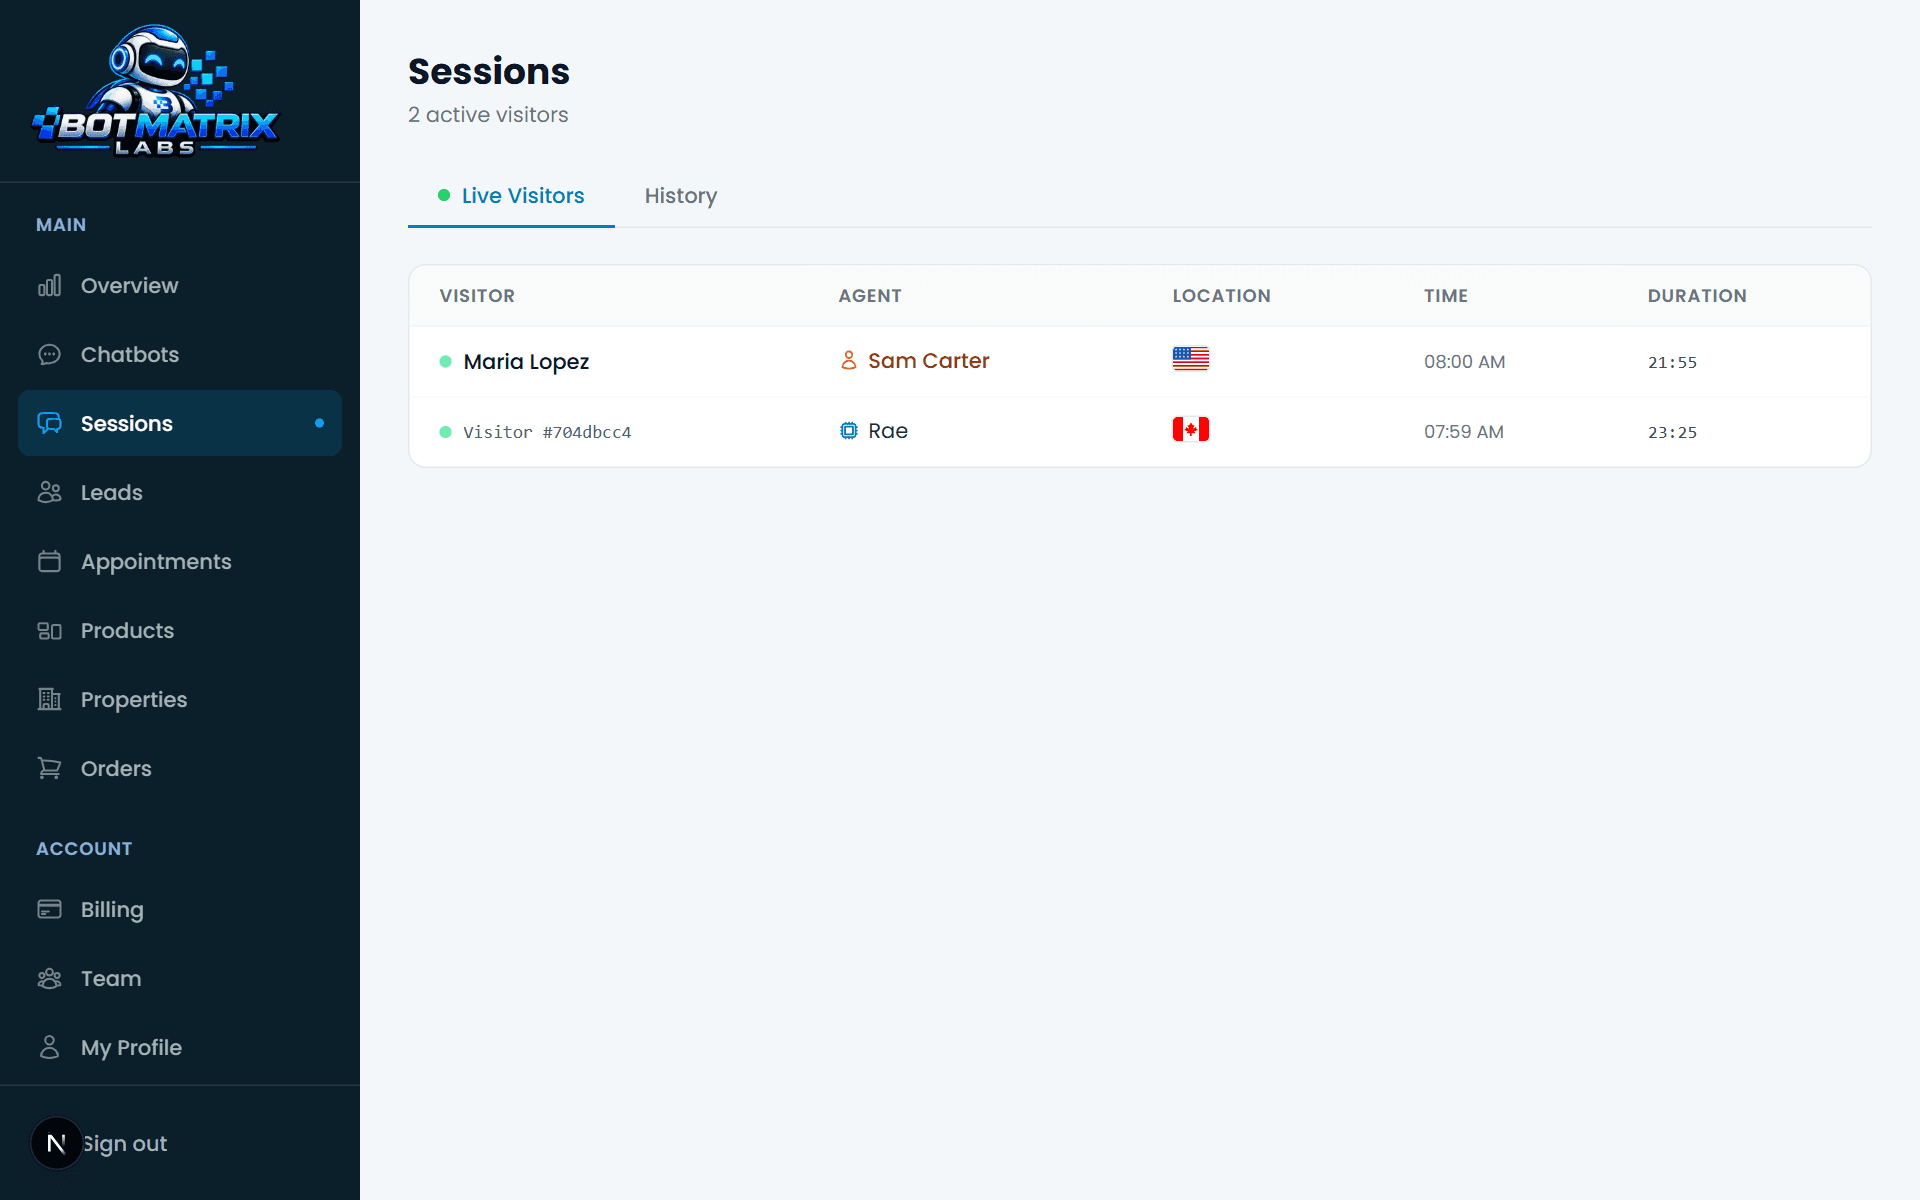
Task: Click the Sam Carter agent name
Action: tap(928, 361)
